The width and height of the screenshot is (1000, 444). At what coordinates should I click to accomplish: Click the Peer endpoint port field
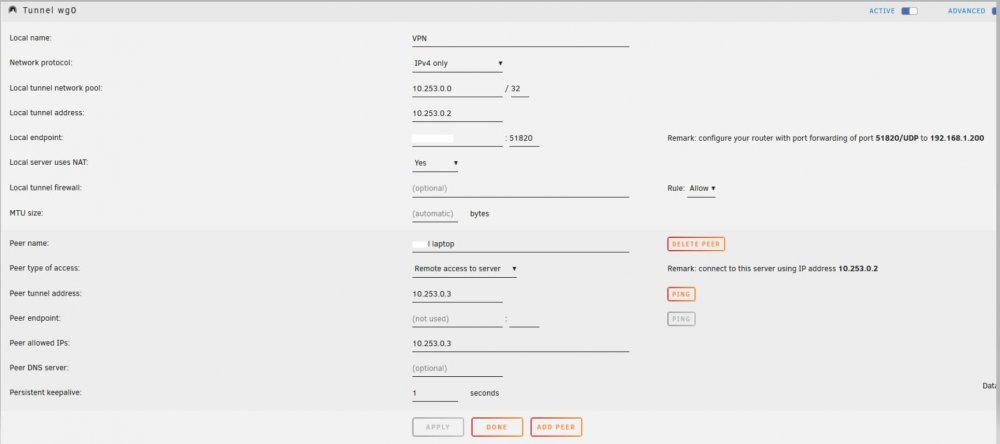pos(524,319)
